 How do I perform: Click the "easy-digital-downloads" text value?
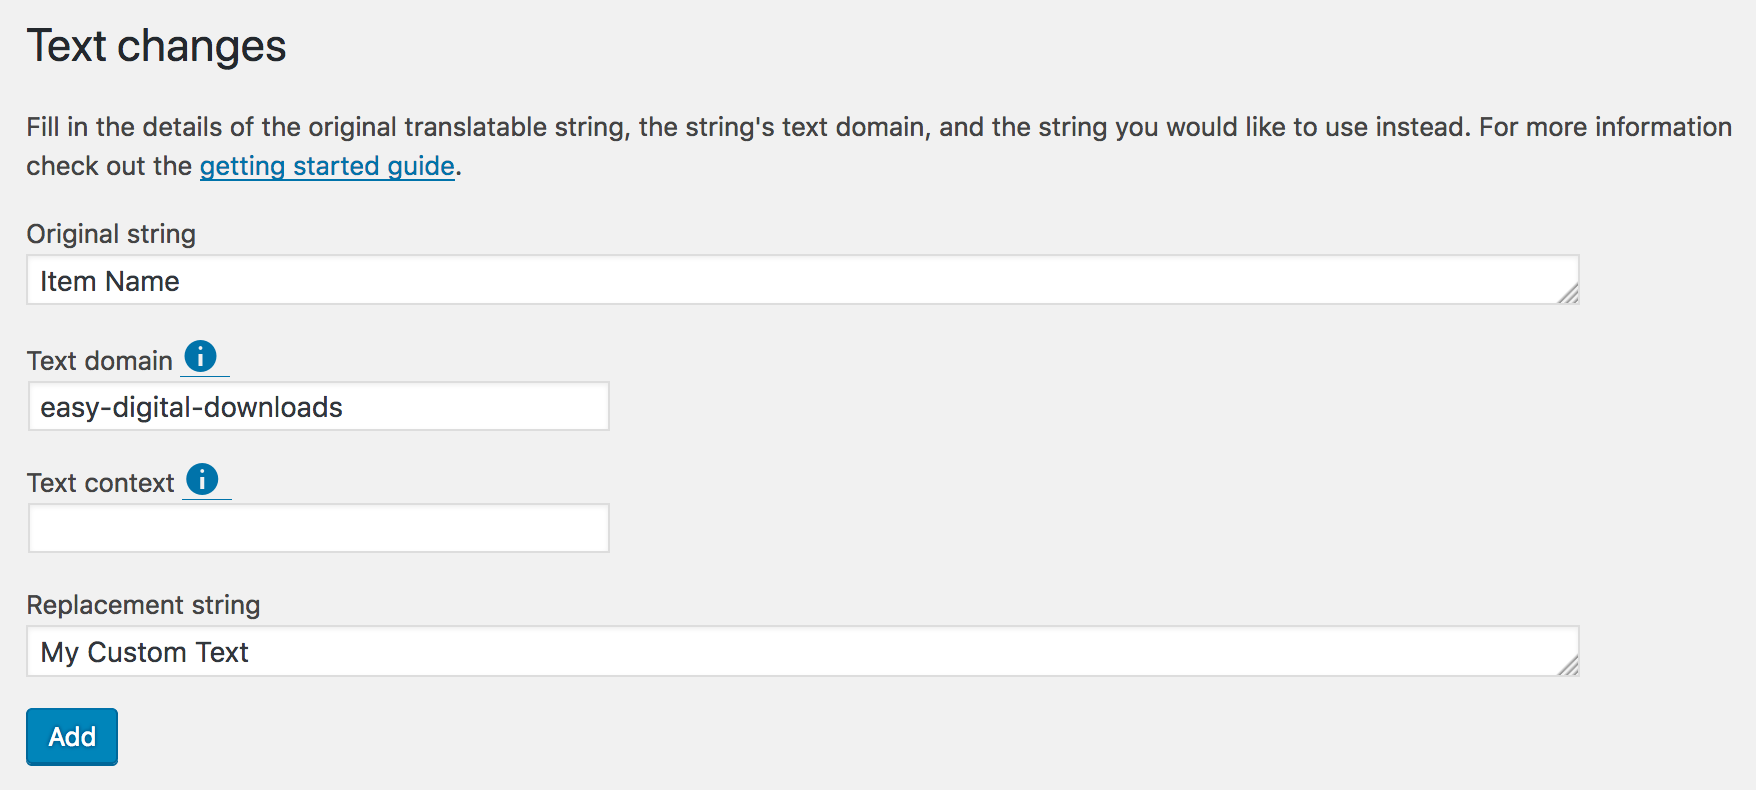click(191, 408)
